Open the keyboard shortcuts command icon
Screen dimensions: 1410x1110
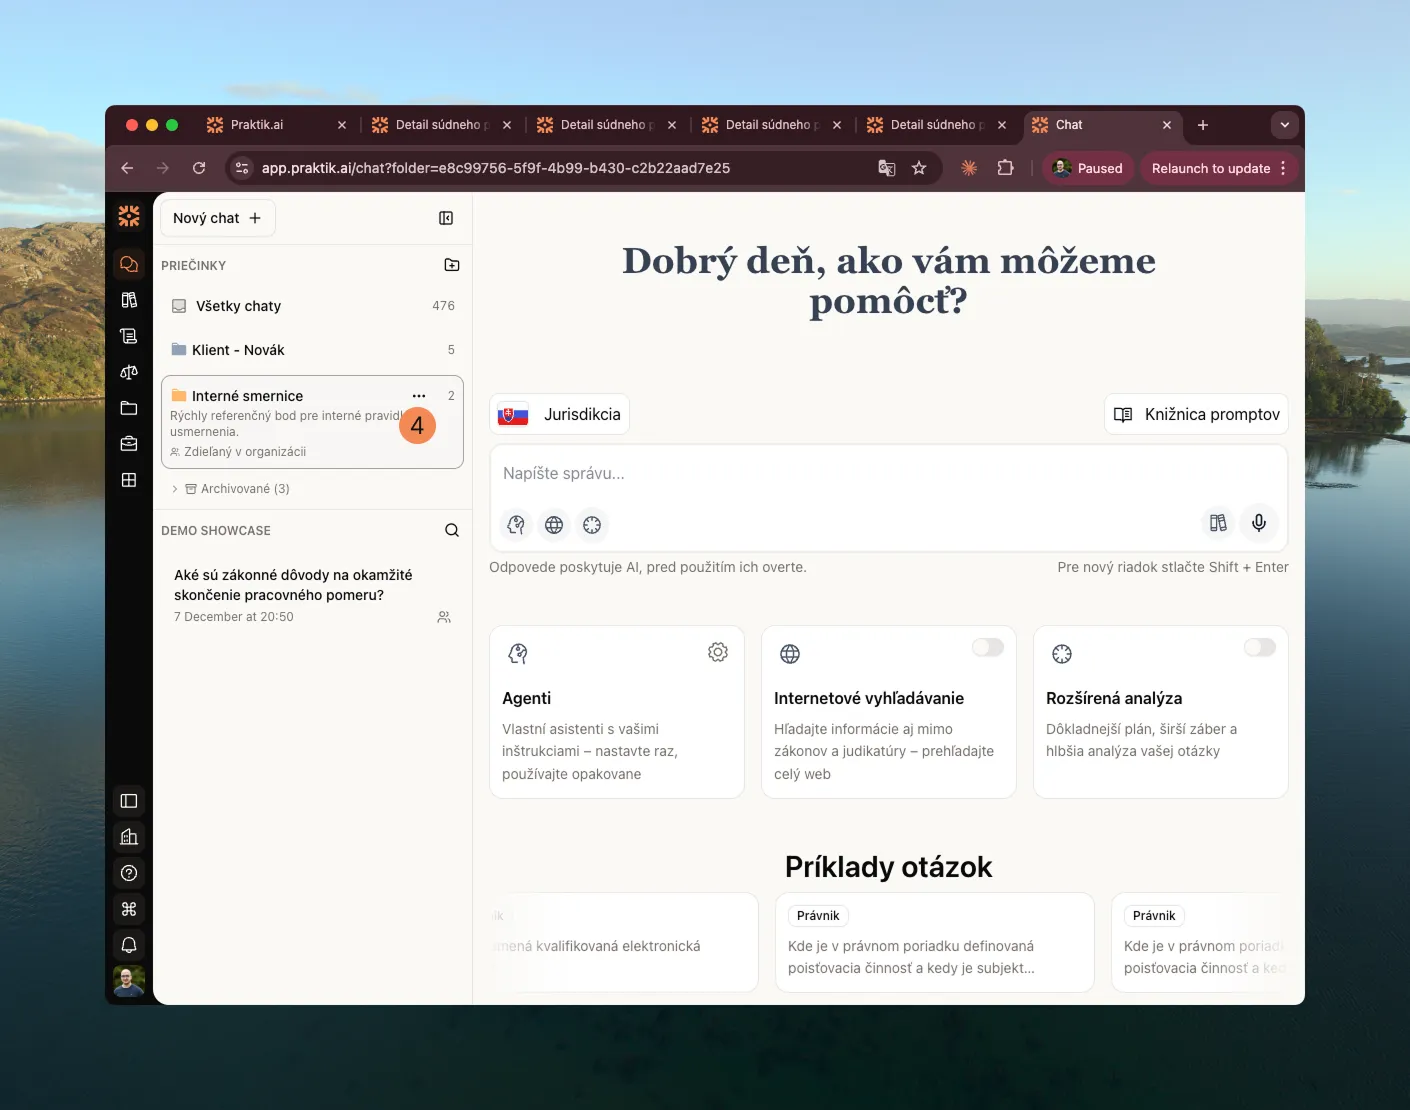(x=128, y=909)
